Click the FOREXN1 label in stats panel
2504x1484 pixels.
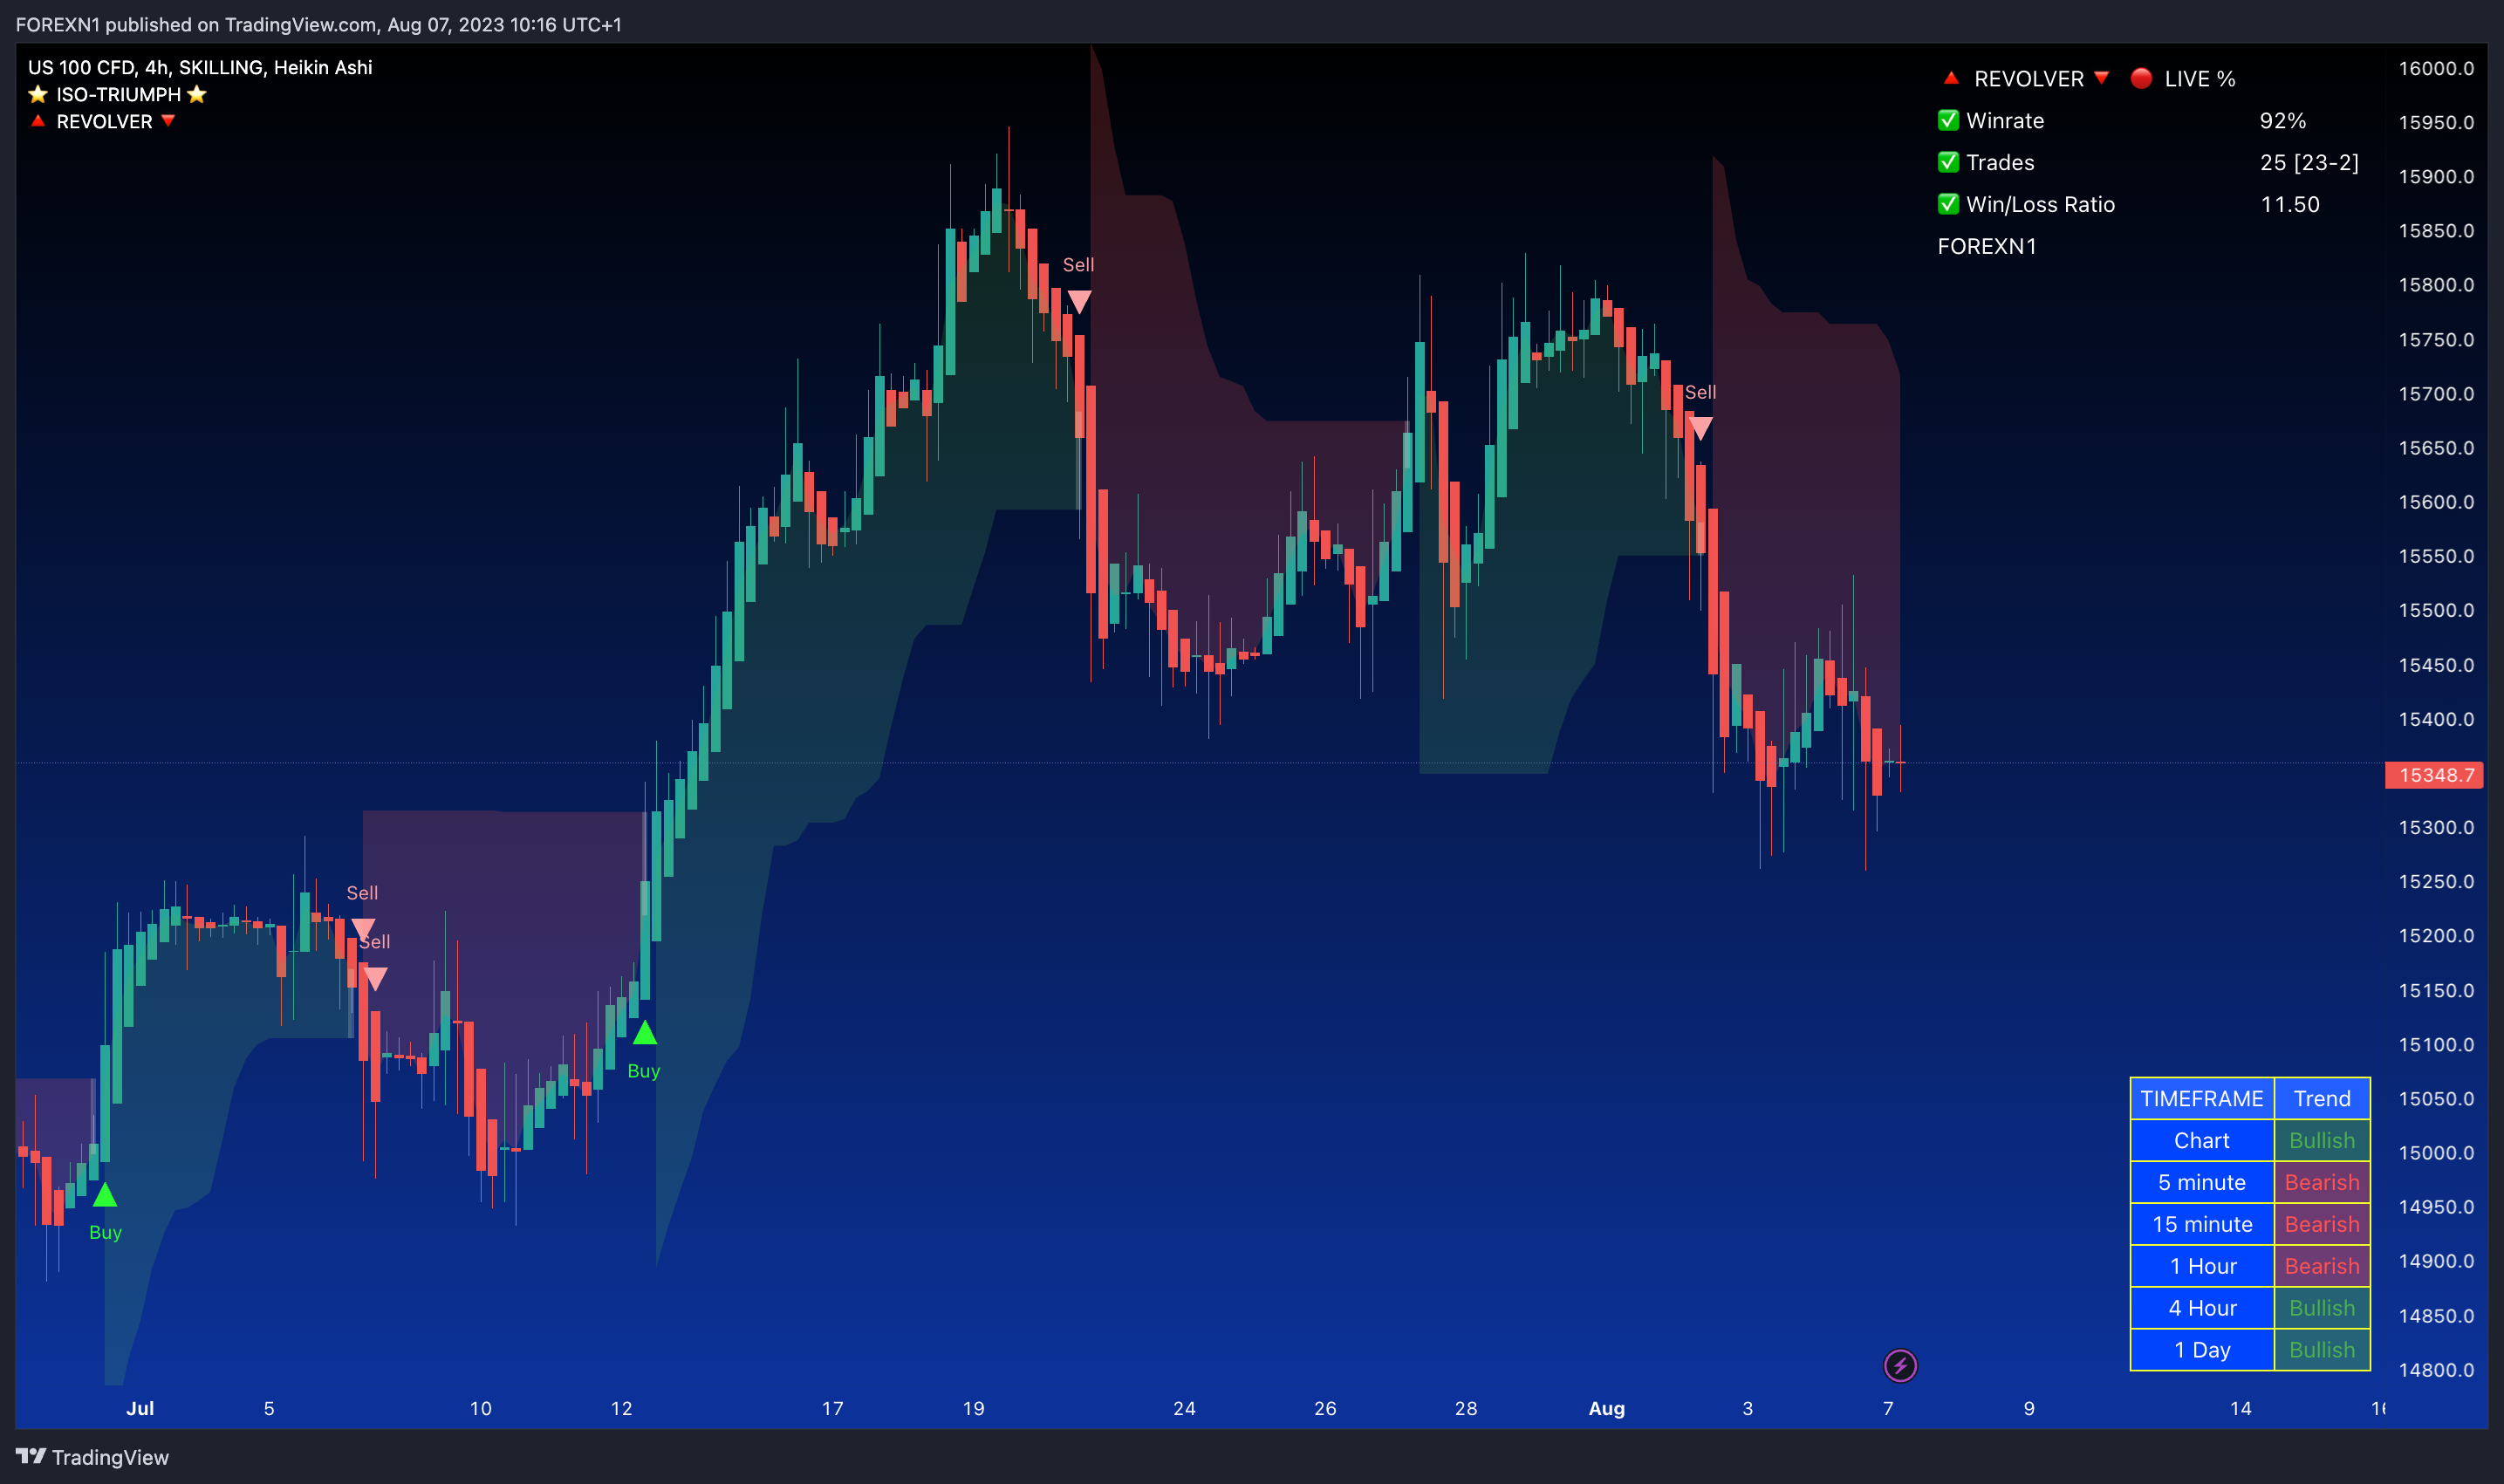click(1987, 246)
